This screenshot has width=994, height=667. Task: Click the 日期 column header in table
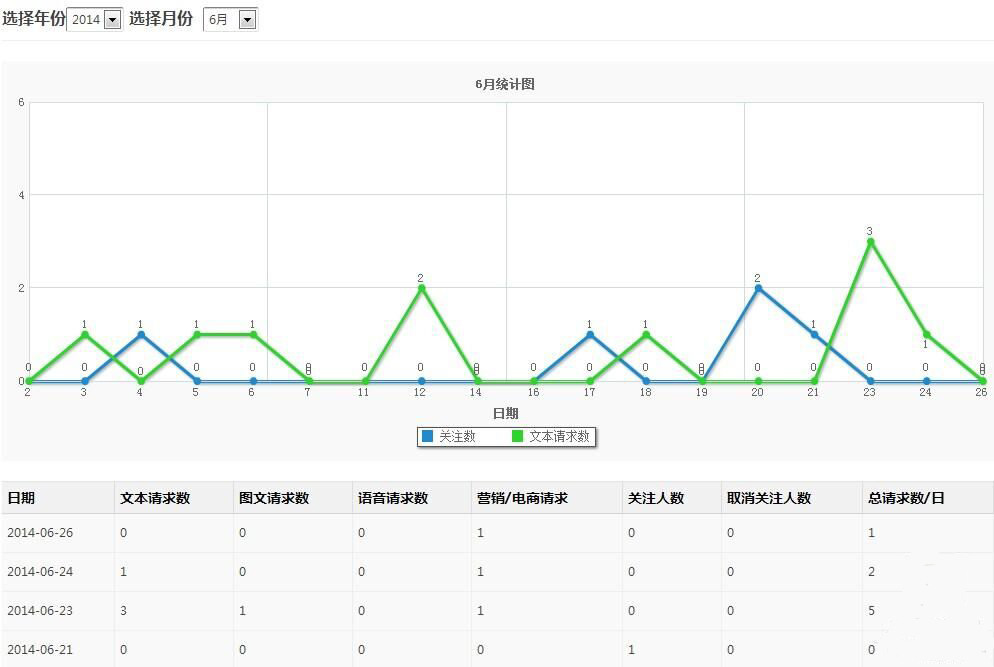21,498
